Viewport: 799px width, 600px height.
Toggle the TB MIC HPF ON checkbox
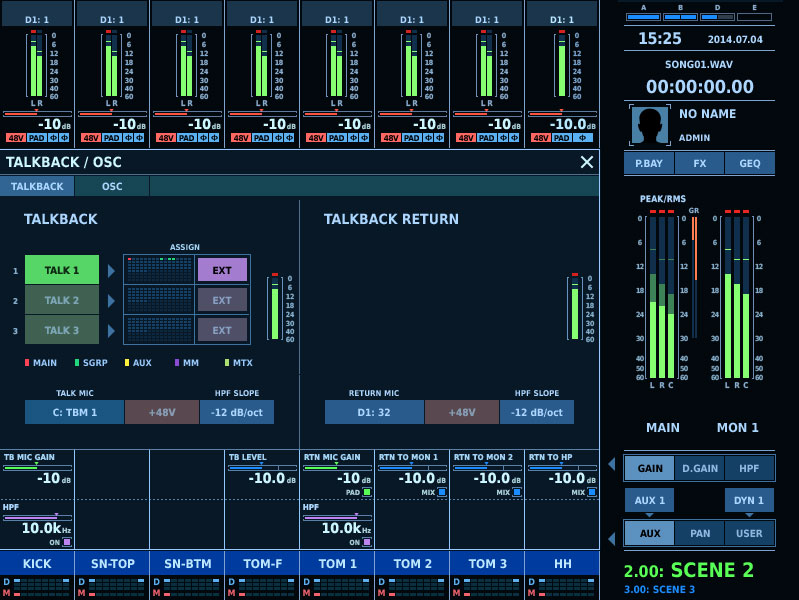pyautogui.click(x=67, y=542)
